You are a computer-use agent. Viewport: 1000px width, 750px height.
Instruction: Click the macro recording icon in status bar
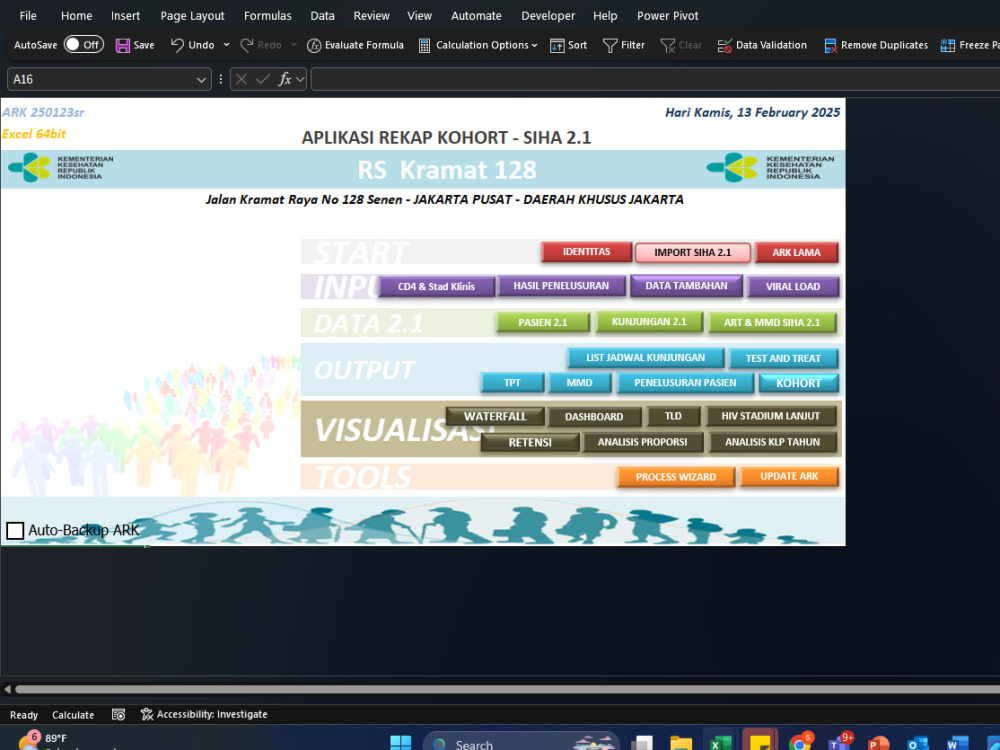[119, 714]
